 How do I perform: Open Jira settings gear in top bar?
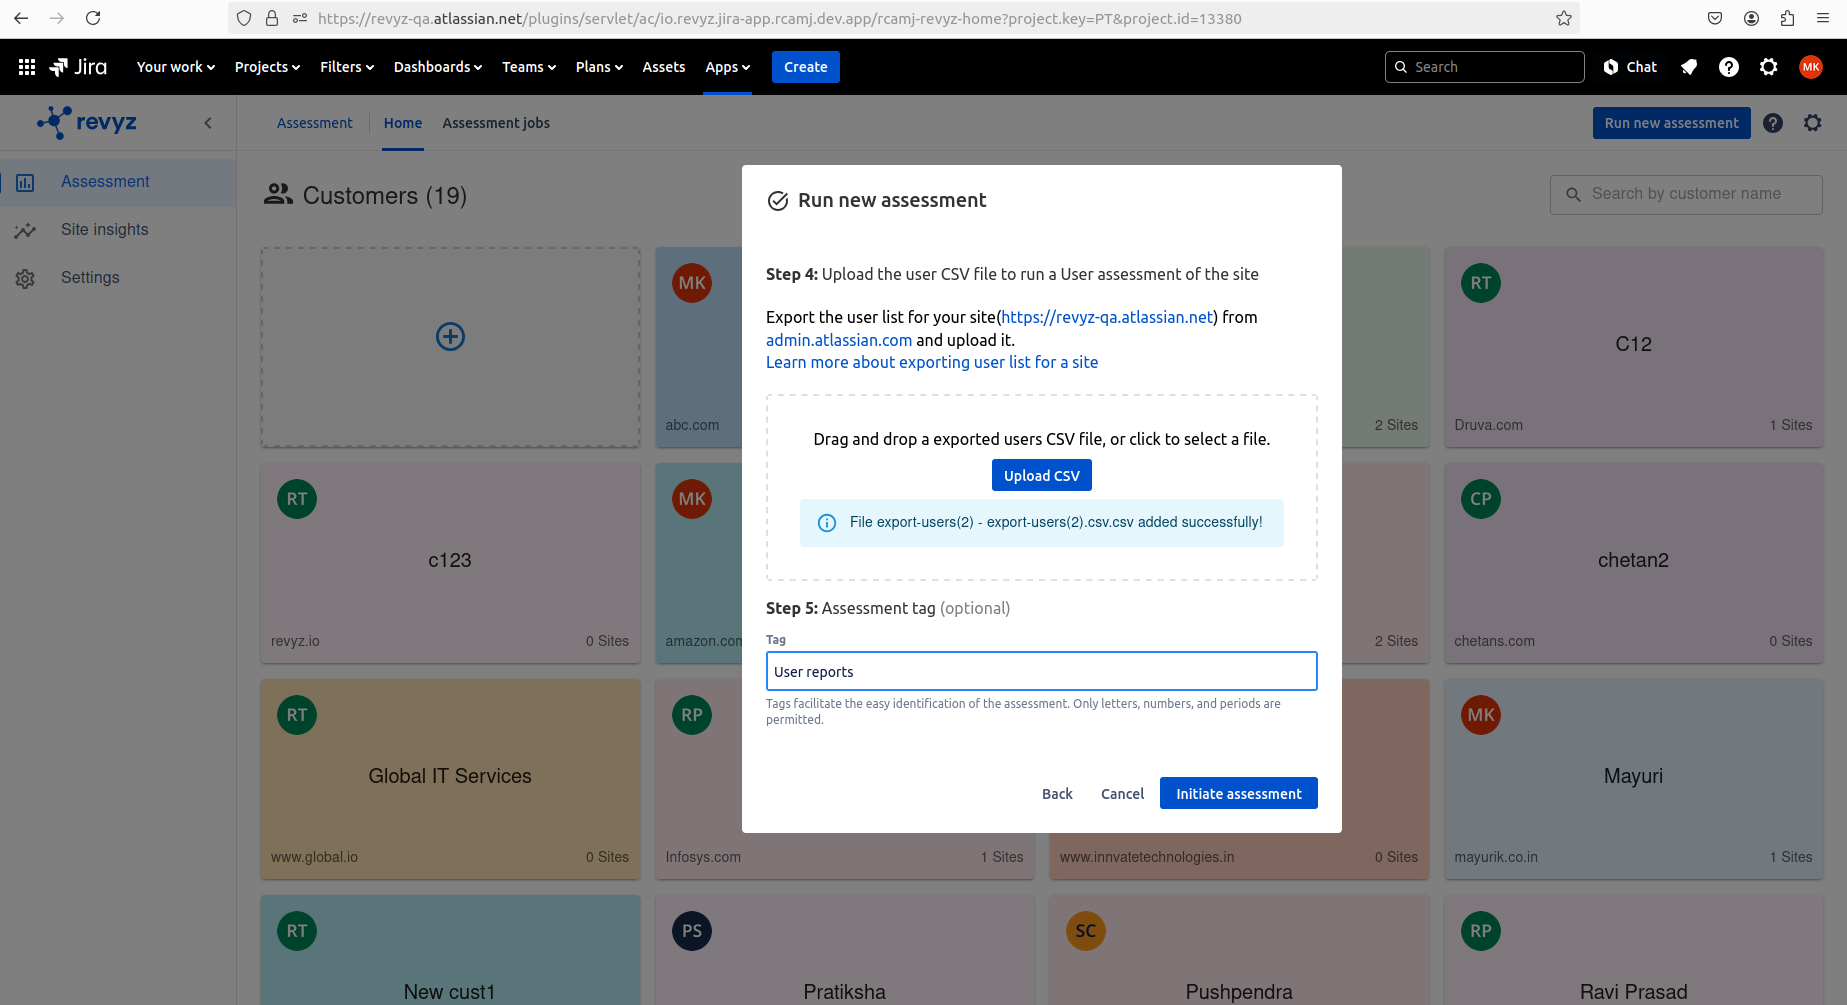(1769, 67)
